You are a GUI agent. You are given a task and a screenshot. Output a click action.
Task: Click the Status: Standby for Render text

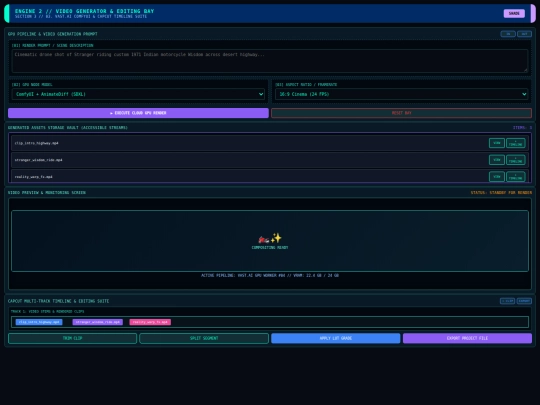501,193
